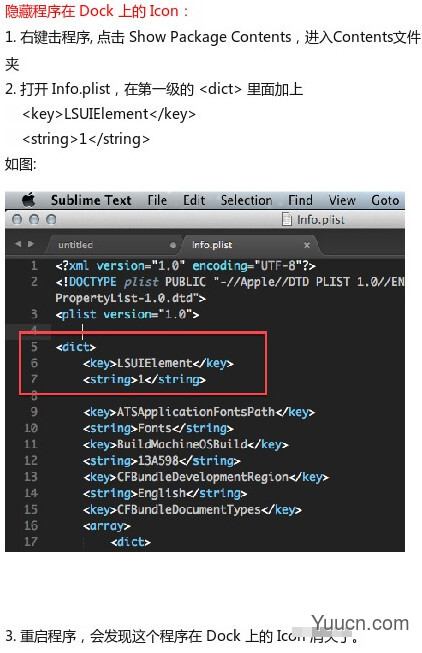
Task: Click the red close window button
Action: coord(17,219)
